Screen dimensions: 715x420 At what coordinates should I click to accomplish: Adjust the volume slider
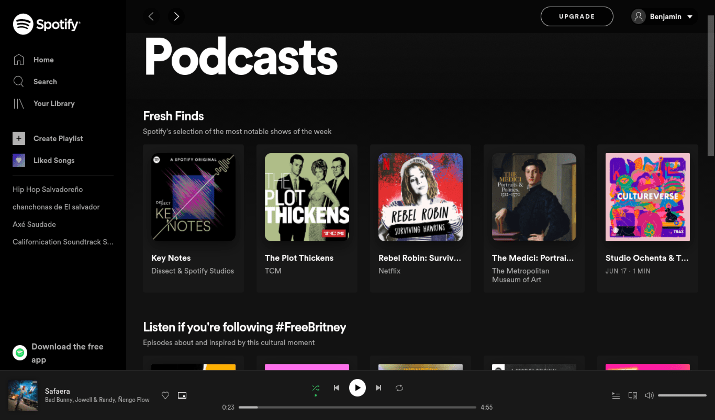tap(682, 395)
